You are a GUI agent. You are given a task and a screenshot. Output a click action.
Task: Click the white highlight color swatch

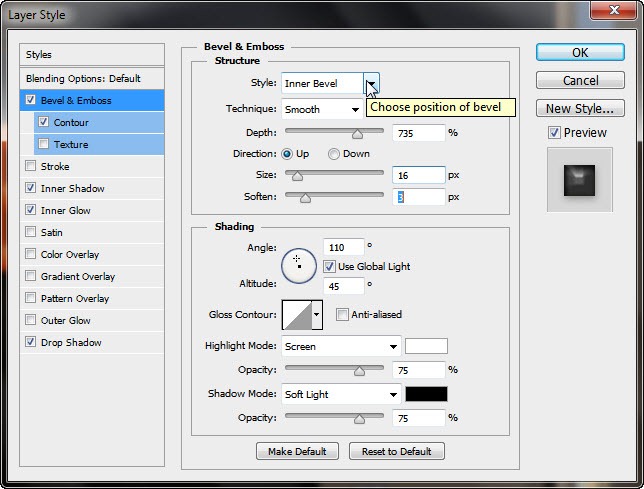(426, 347)
